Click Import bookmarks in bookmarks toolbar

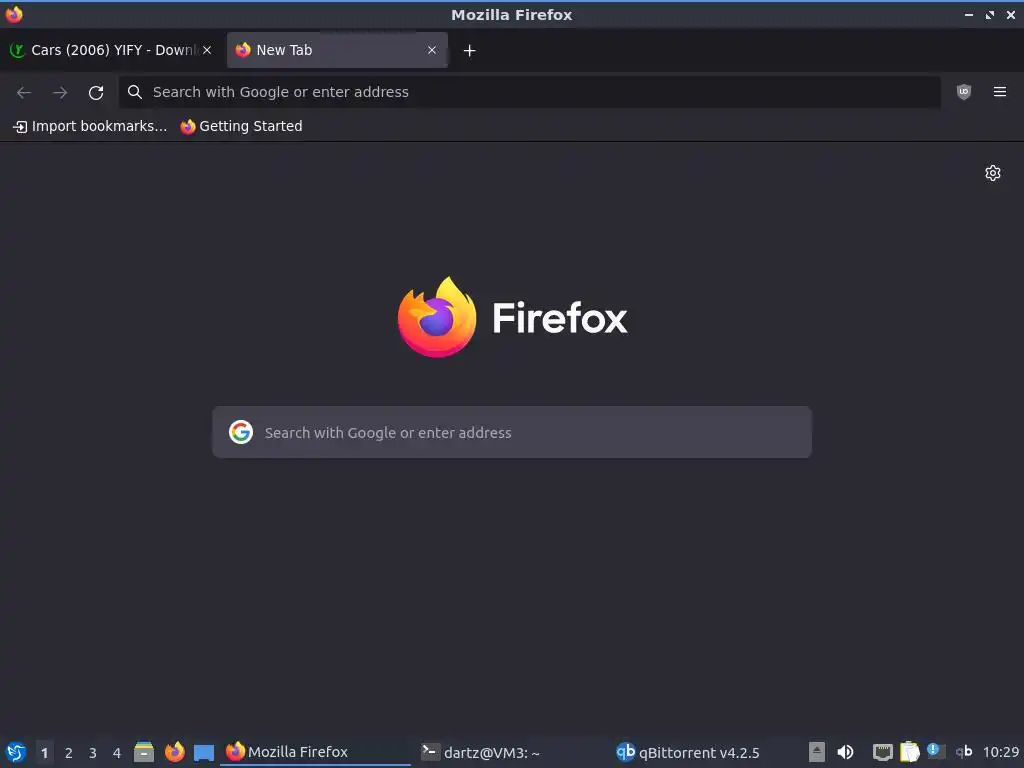point(90,126)
